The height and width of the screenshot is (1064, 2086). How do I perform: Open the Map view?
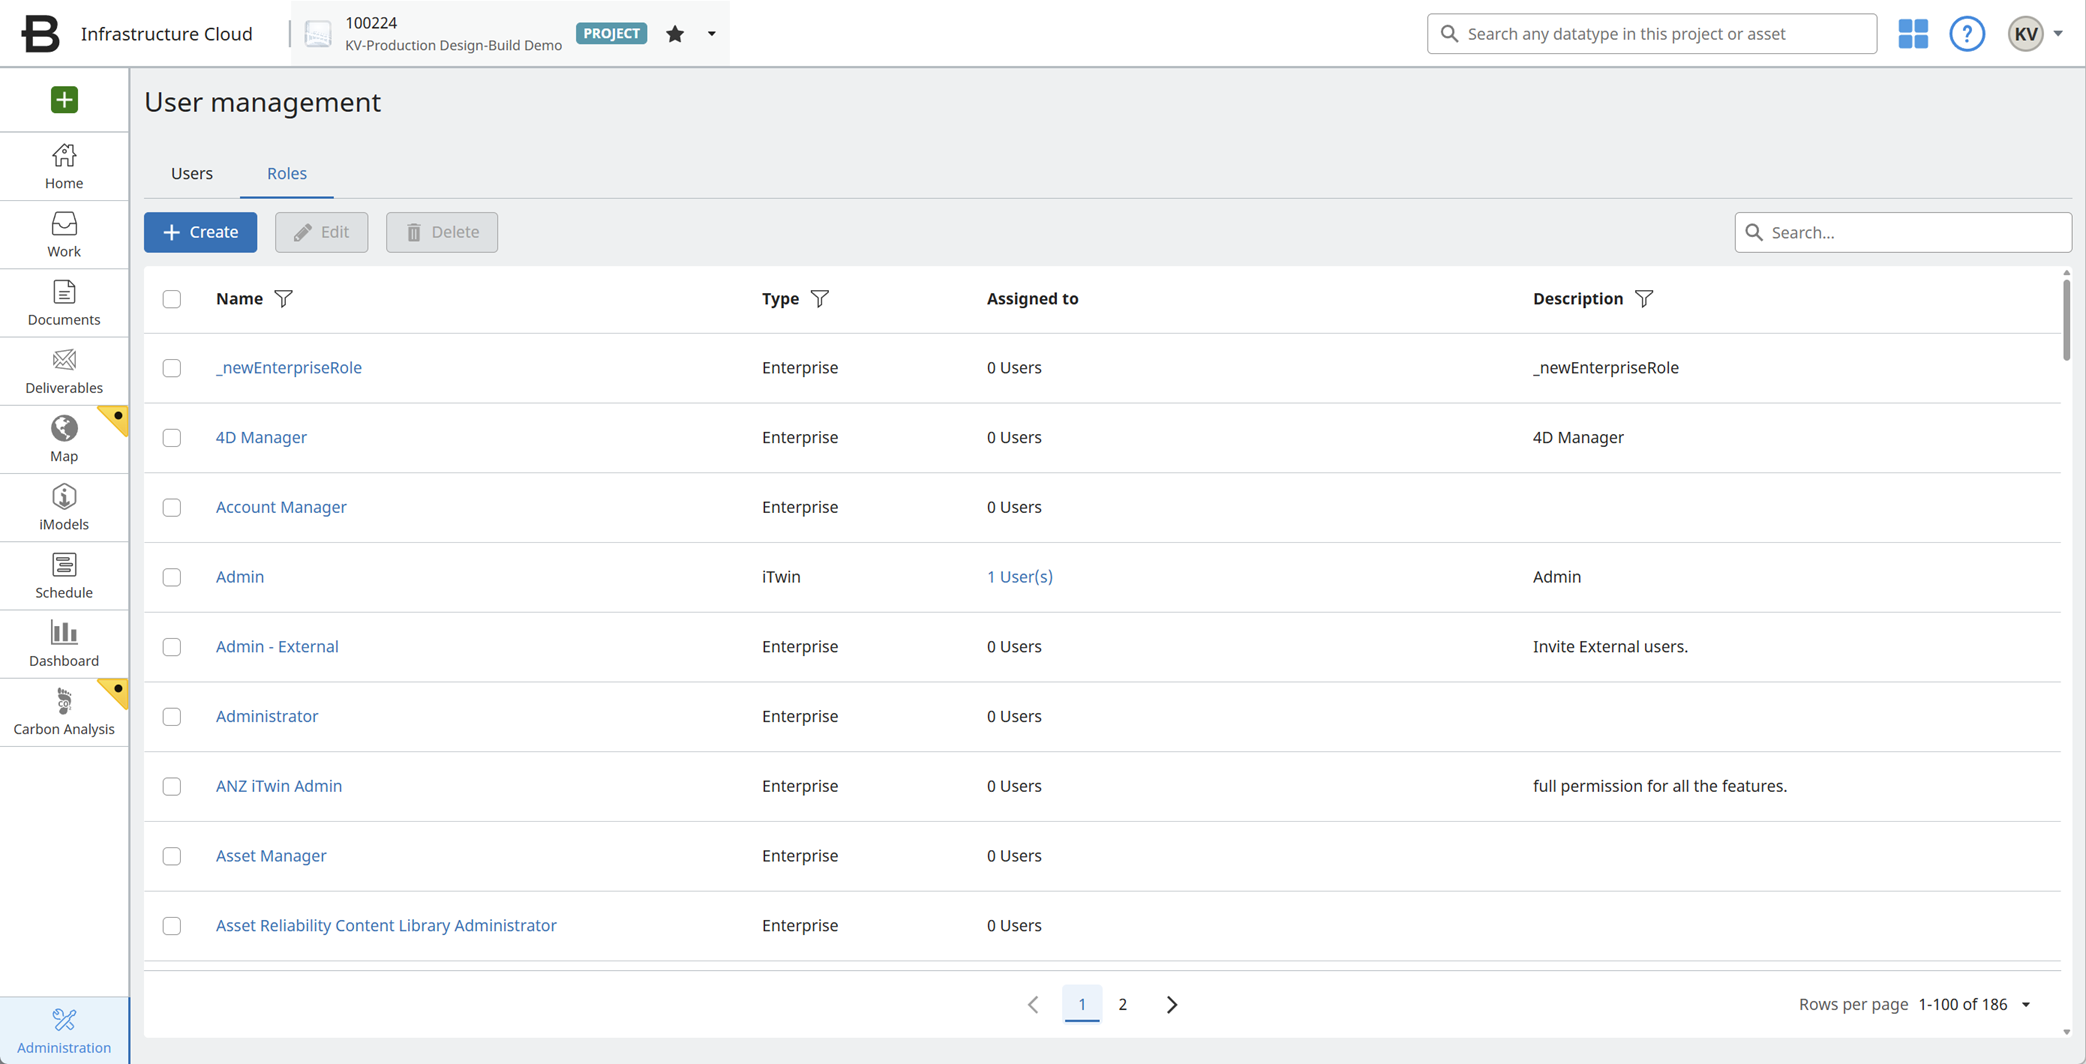pyautogui.click(x=64, y=439)
